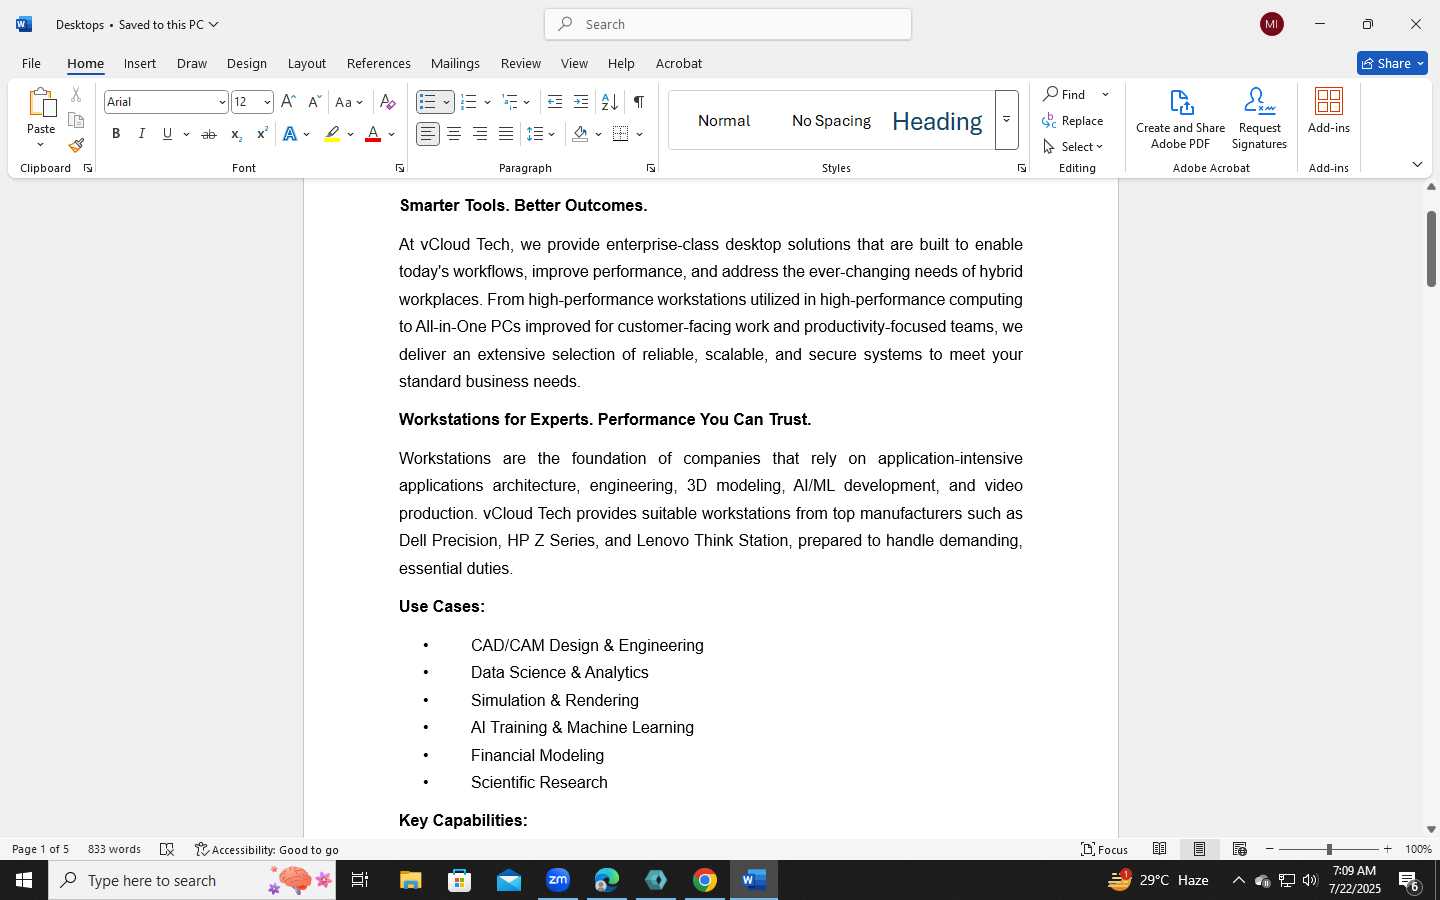This screenshot has height=900, width=1440.
Task: Sort paragraphs A to Z icon
Action: point(609,102)
